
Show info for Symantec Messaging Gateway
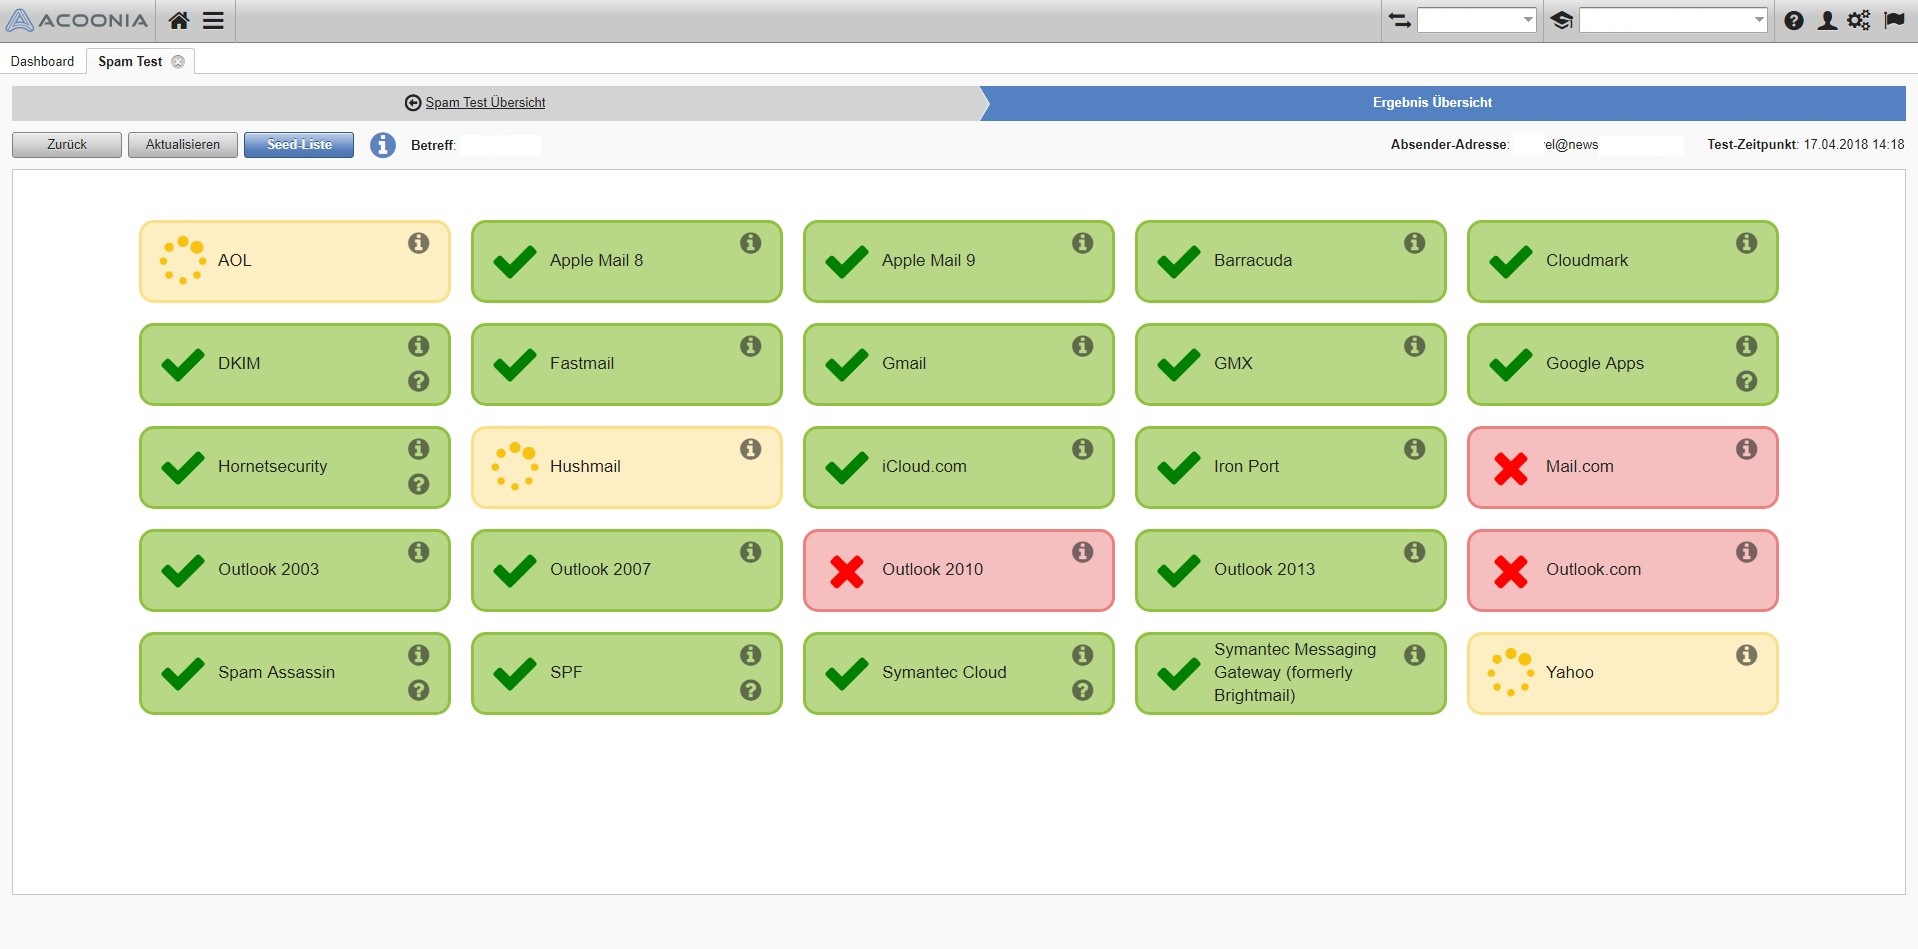tap(1415, 655)
